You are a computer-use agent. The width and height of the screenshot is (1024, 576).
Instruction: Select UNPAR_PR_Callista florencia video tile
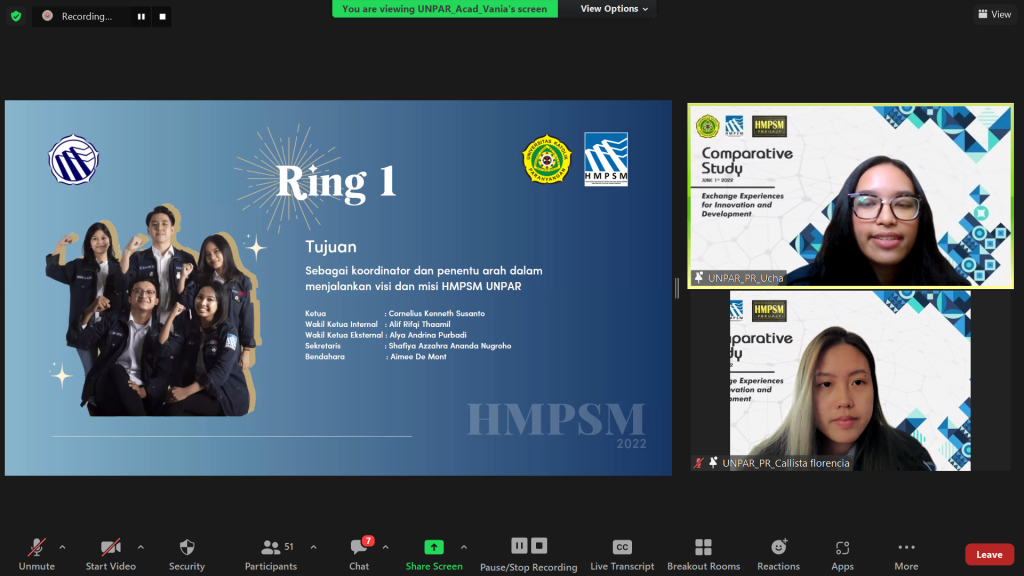coord(850,380)
